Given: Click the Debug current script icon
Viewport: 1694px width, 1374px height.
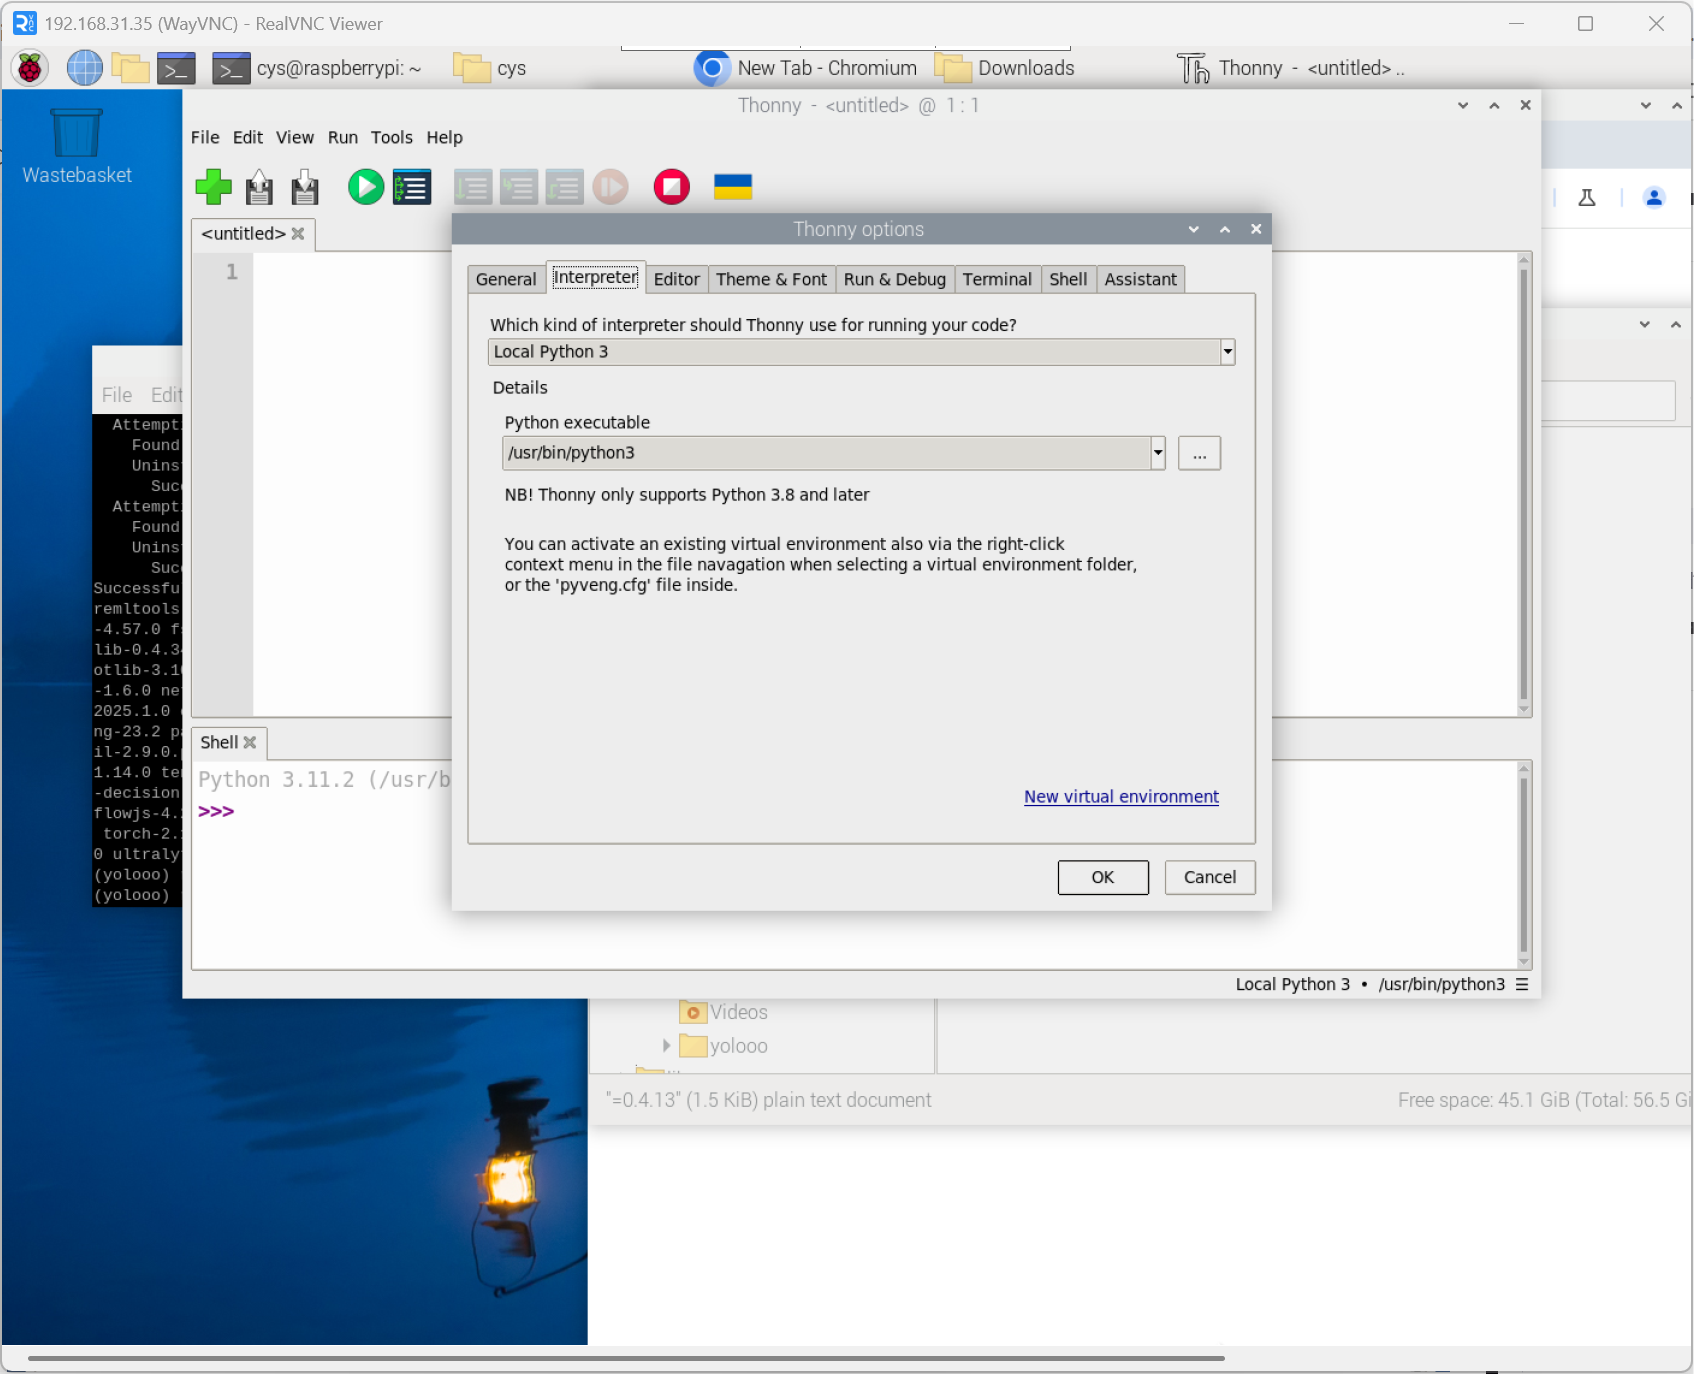Looking at the screenshot, I should [412, 187].
